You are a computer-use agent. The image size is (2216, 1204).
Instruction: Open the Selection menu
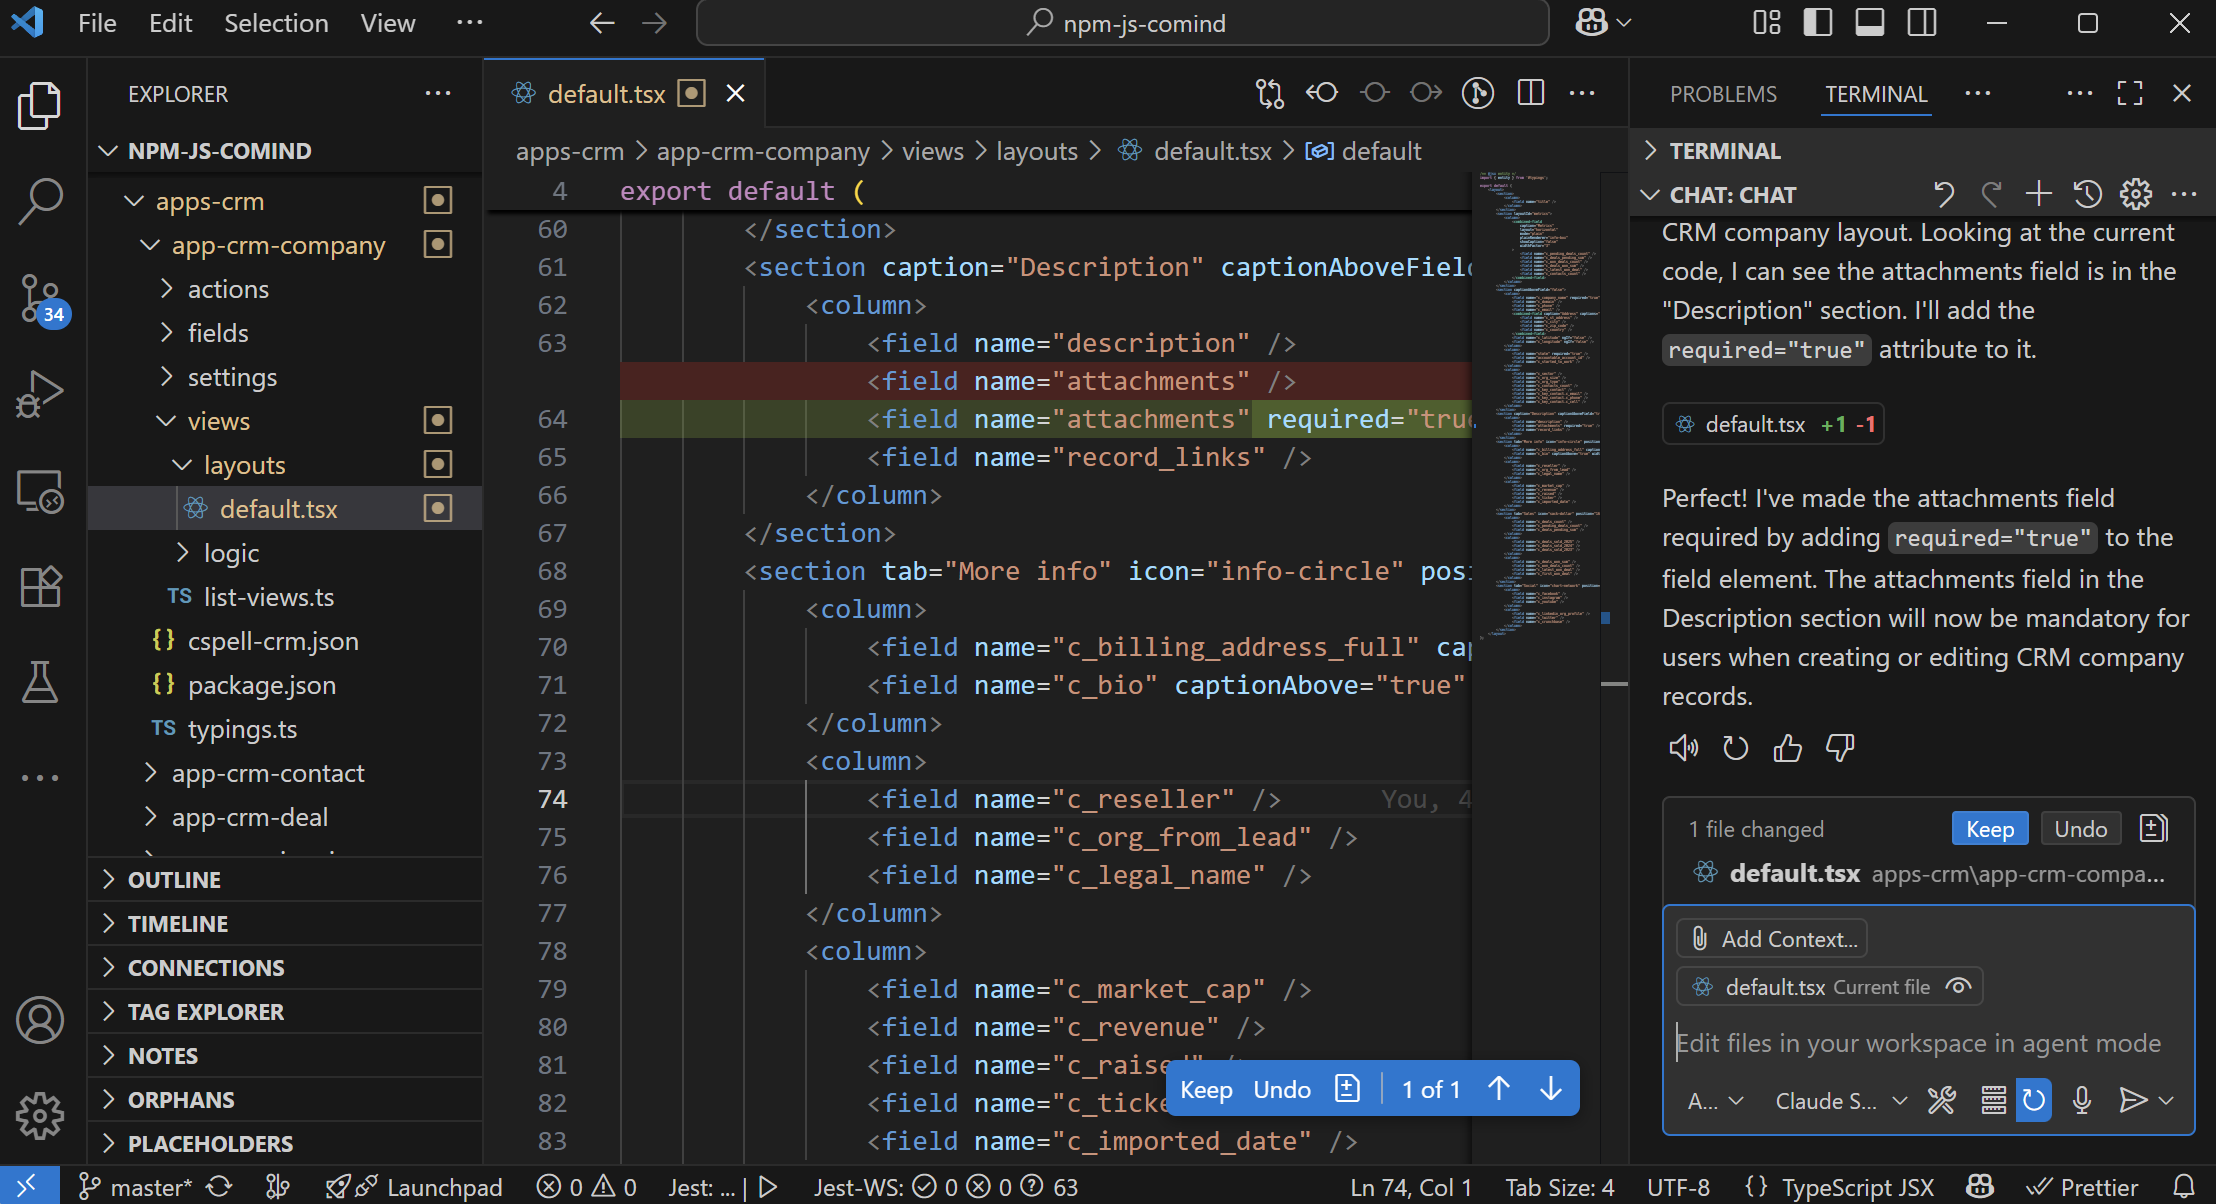click(x=276, y=23)
